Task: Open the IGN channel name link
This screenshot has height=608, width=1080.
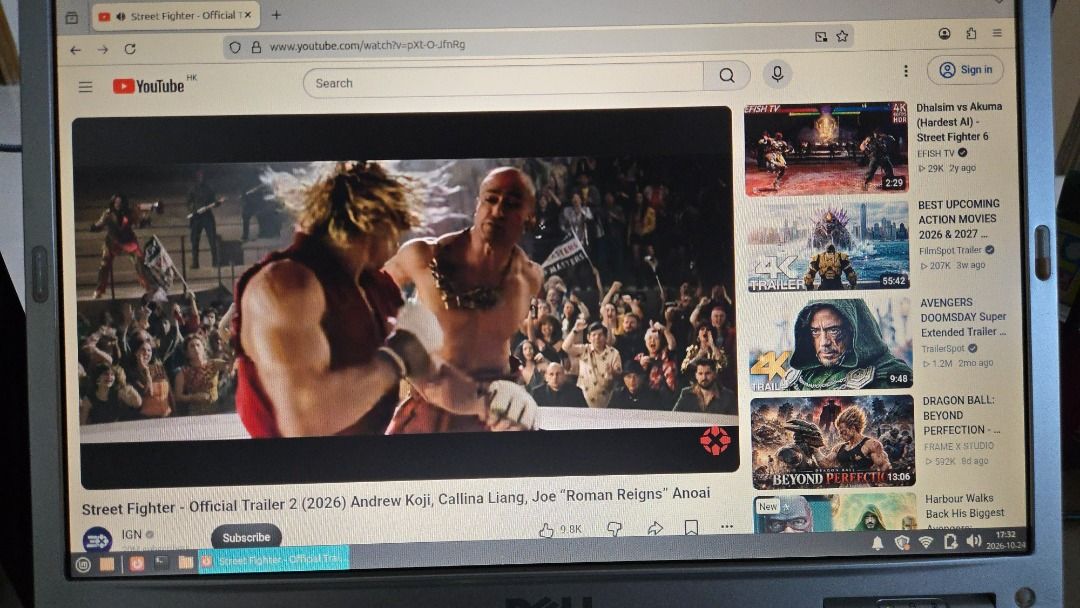Action: click(132, 534)
